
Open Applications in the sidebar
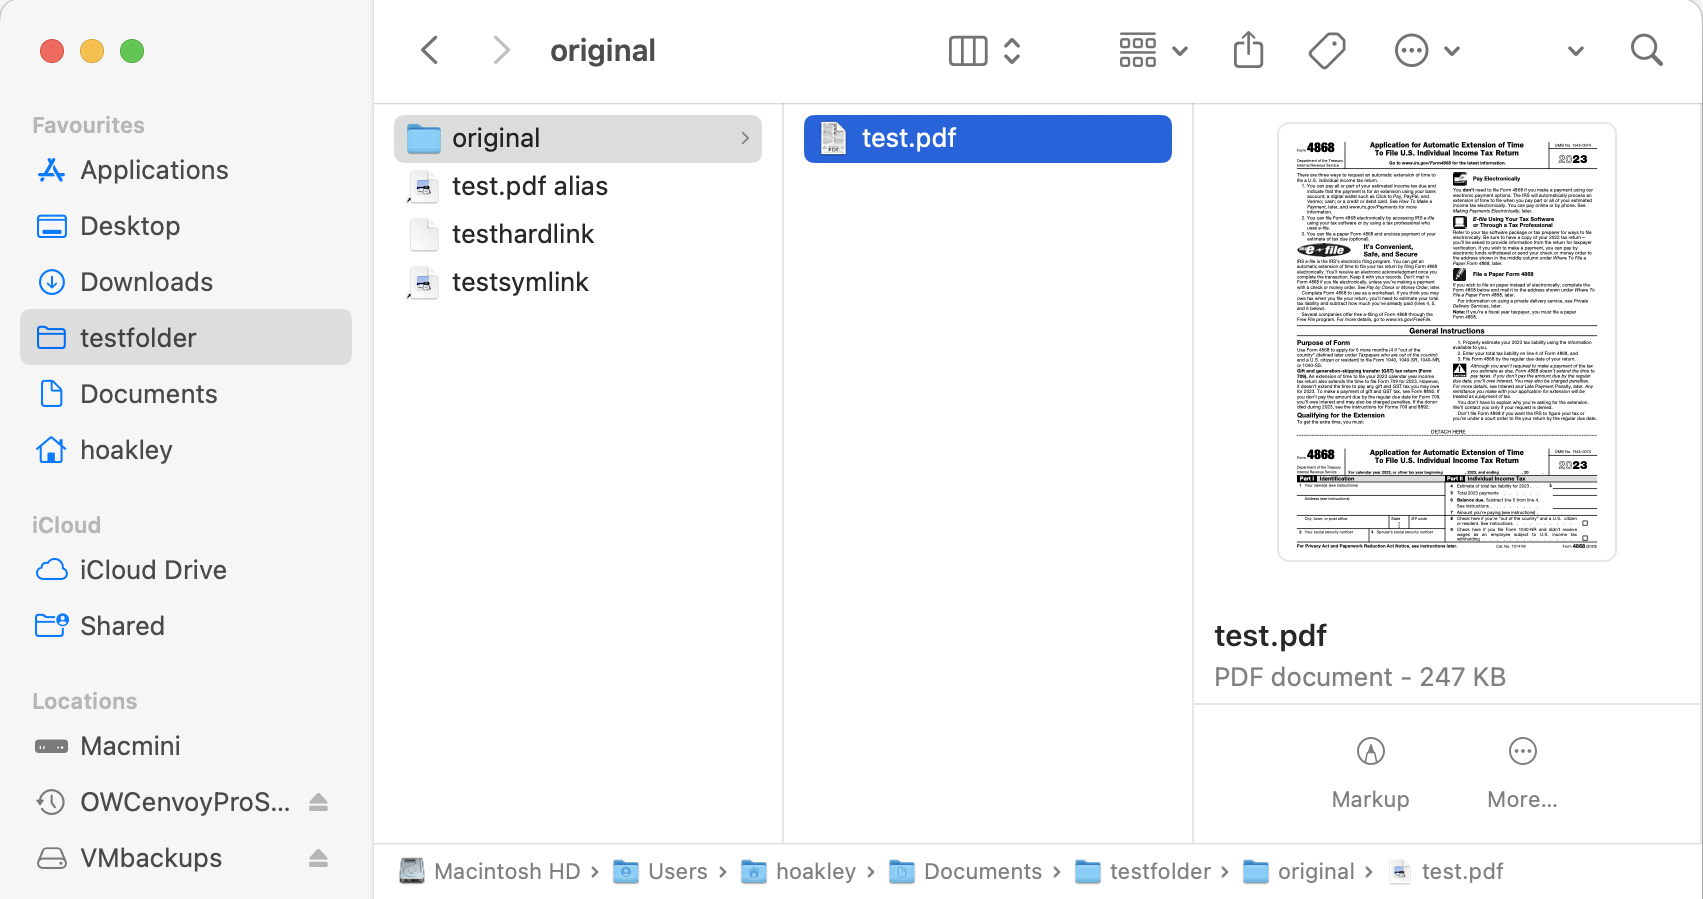154,170
